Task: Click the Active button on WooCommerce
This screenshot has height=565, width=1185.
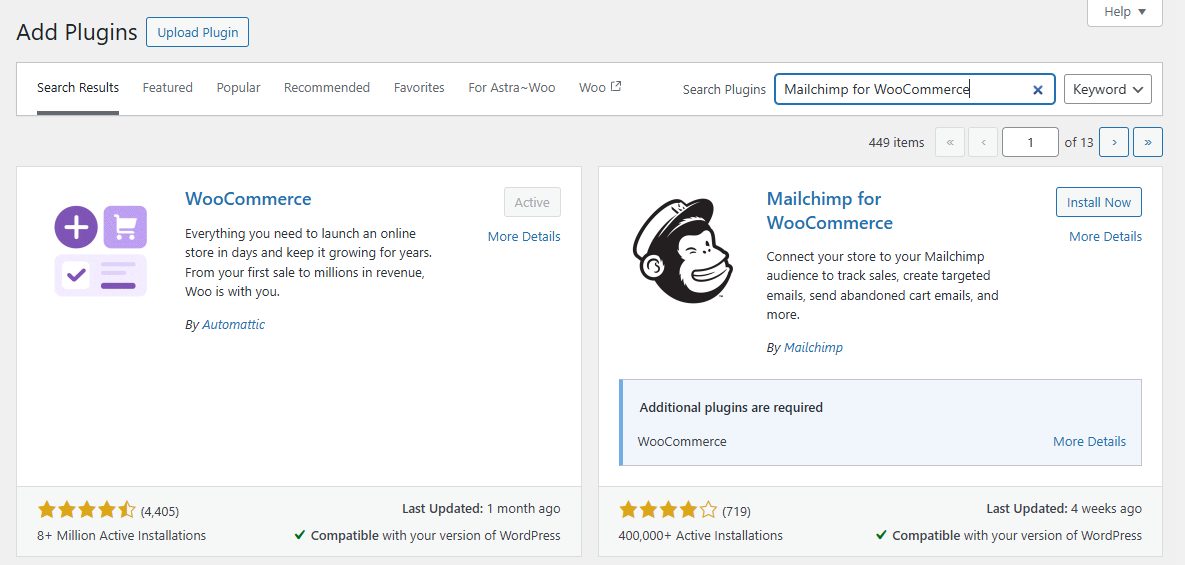Action: tap(532, 202)
